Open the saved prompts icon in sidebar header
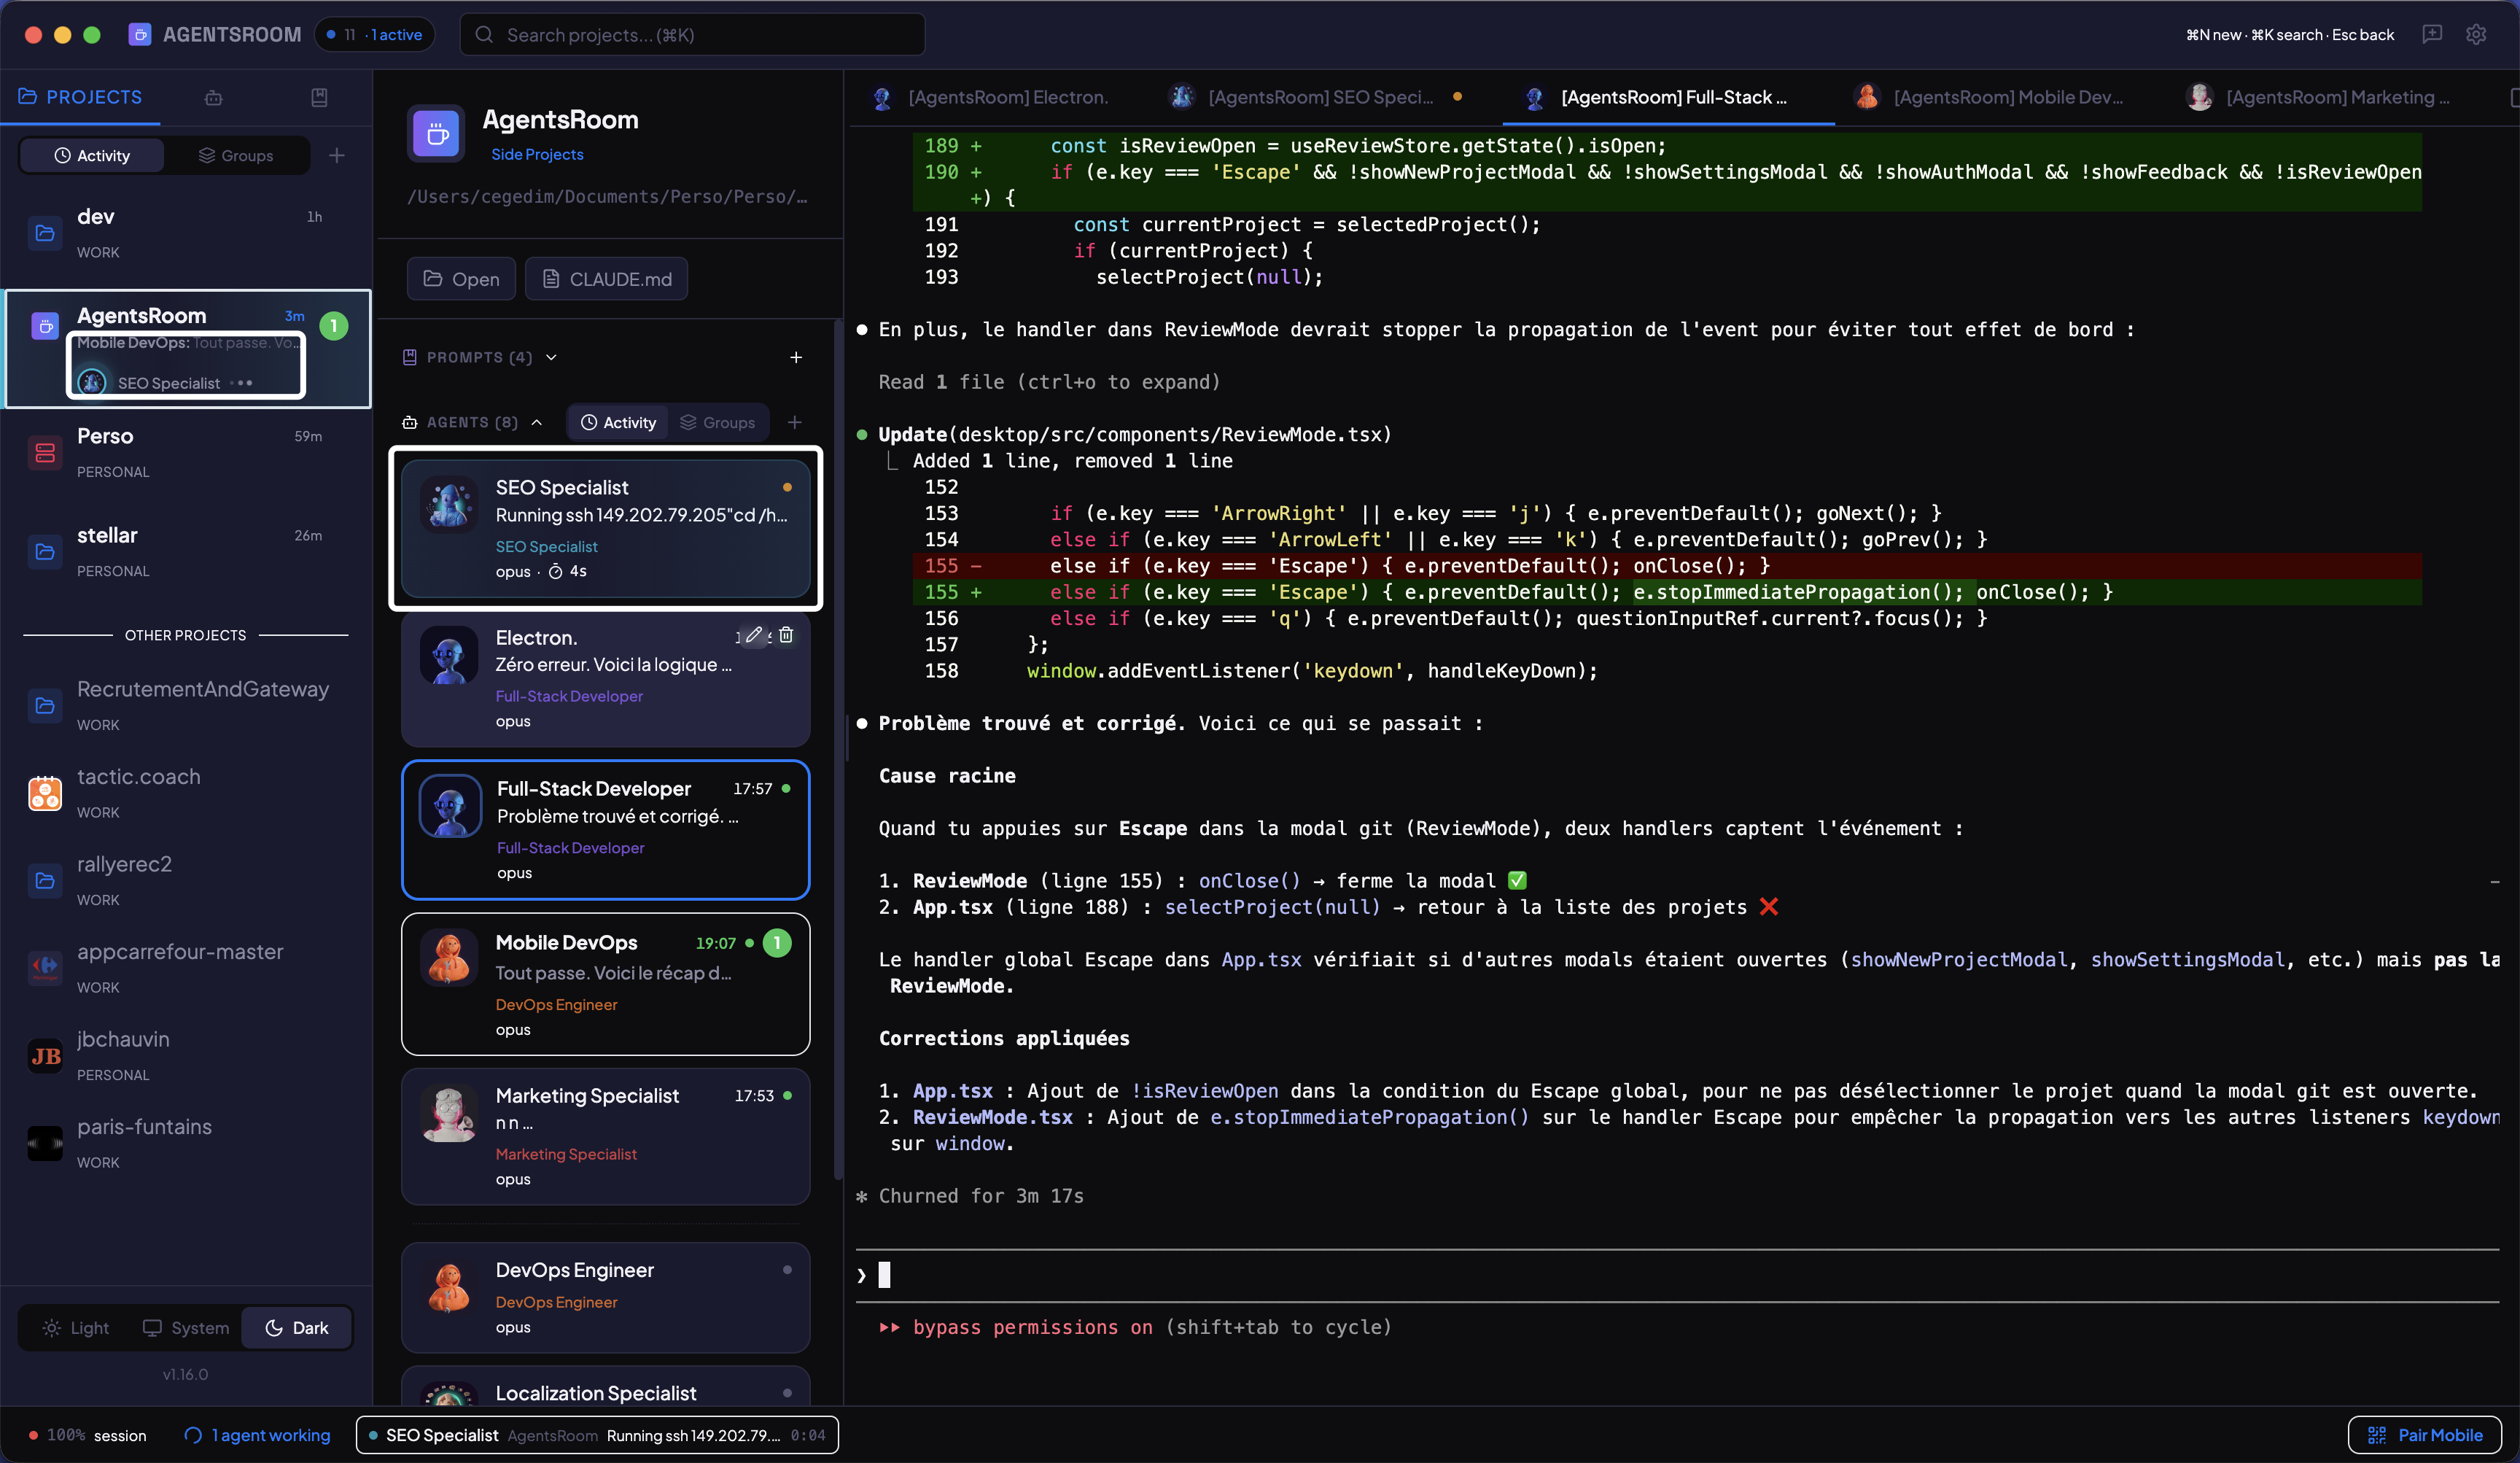Screen dimensions: 2520x1463 click(320, 97)
